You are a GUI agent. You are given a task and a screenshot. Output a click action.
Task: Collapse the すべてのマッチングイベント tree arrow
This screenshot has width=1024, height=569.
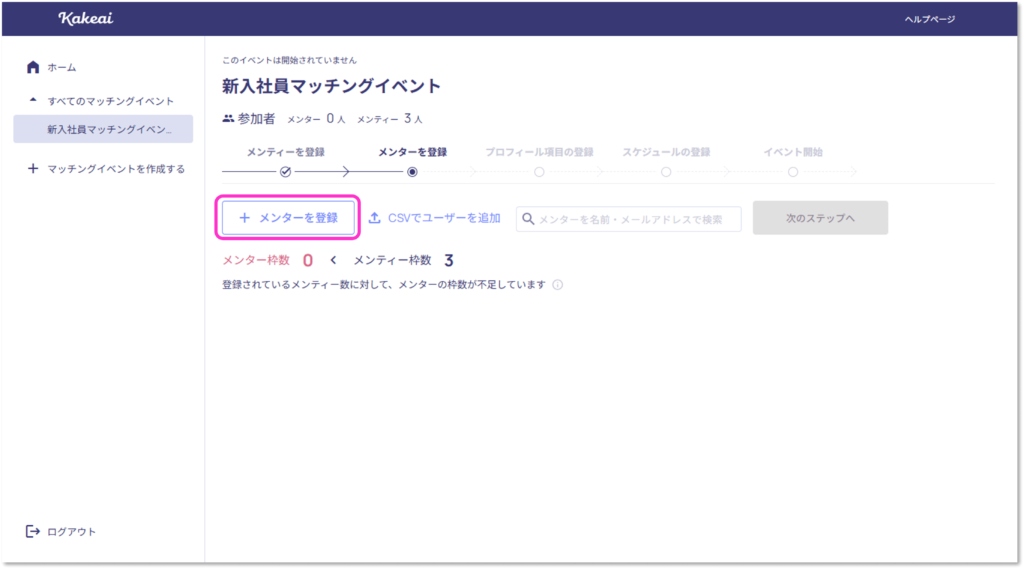coord(33,101)
